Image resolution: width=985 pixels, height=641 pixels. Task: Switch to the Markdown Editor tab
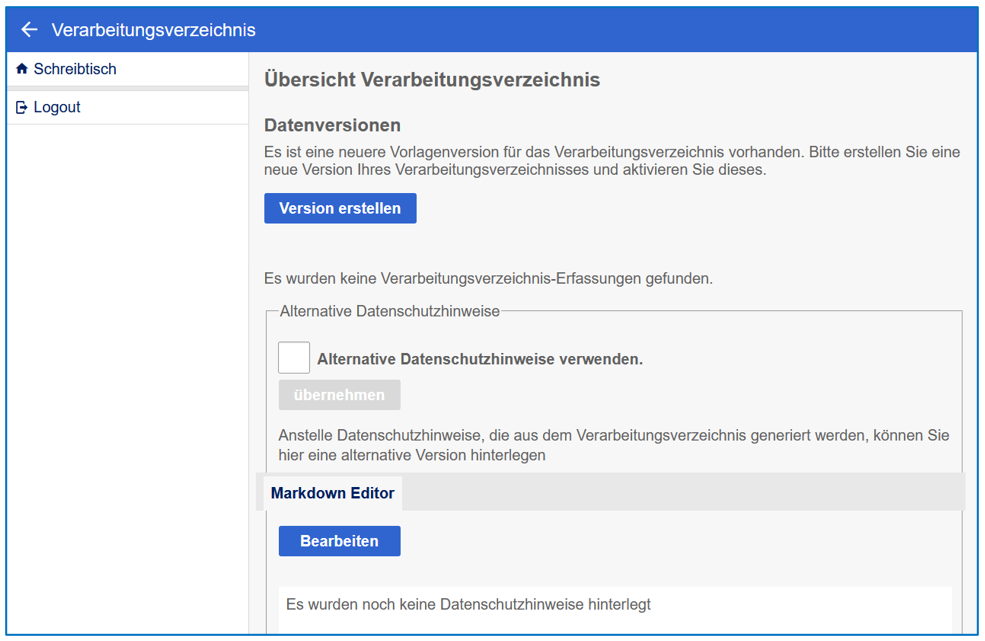333,493
